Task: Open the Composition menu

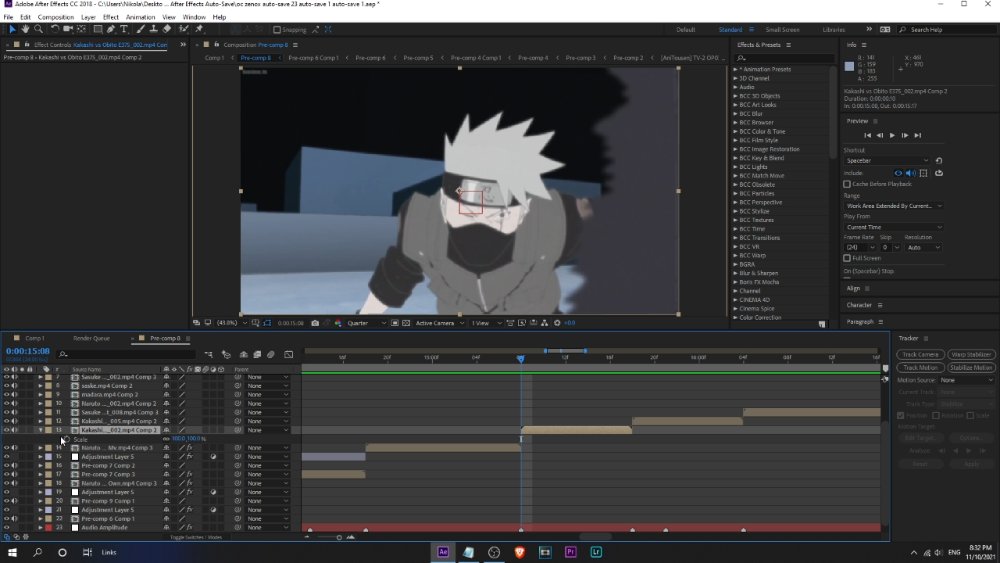Action: [55, 17]
